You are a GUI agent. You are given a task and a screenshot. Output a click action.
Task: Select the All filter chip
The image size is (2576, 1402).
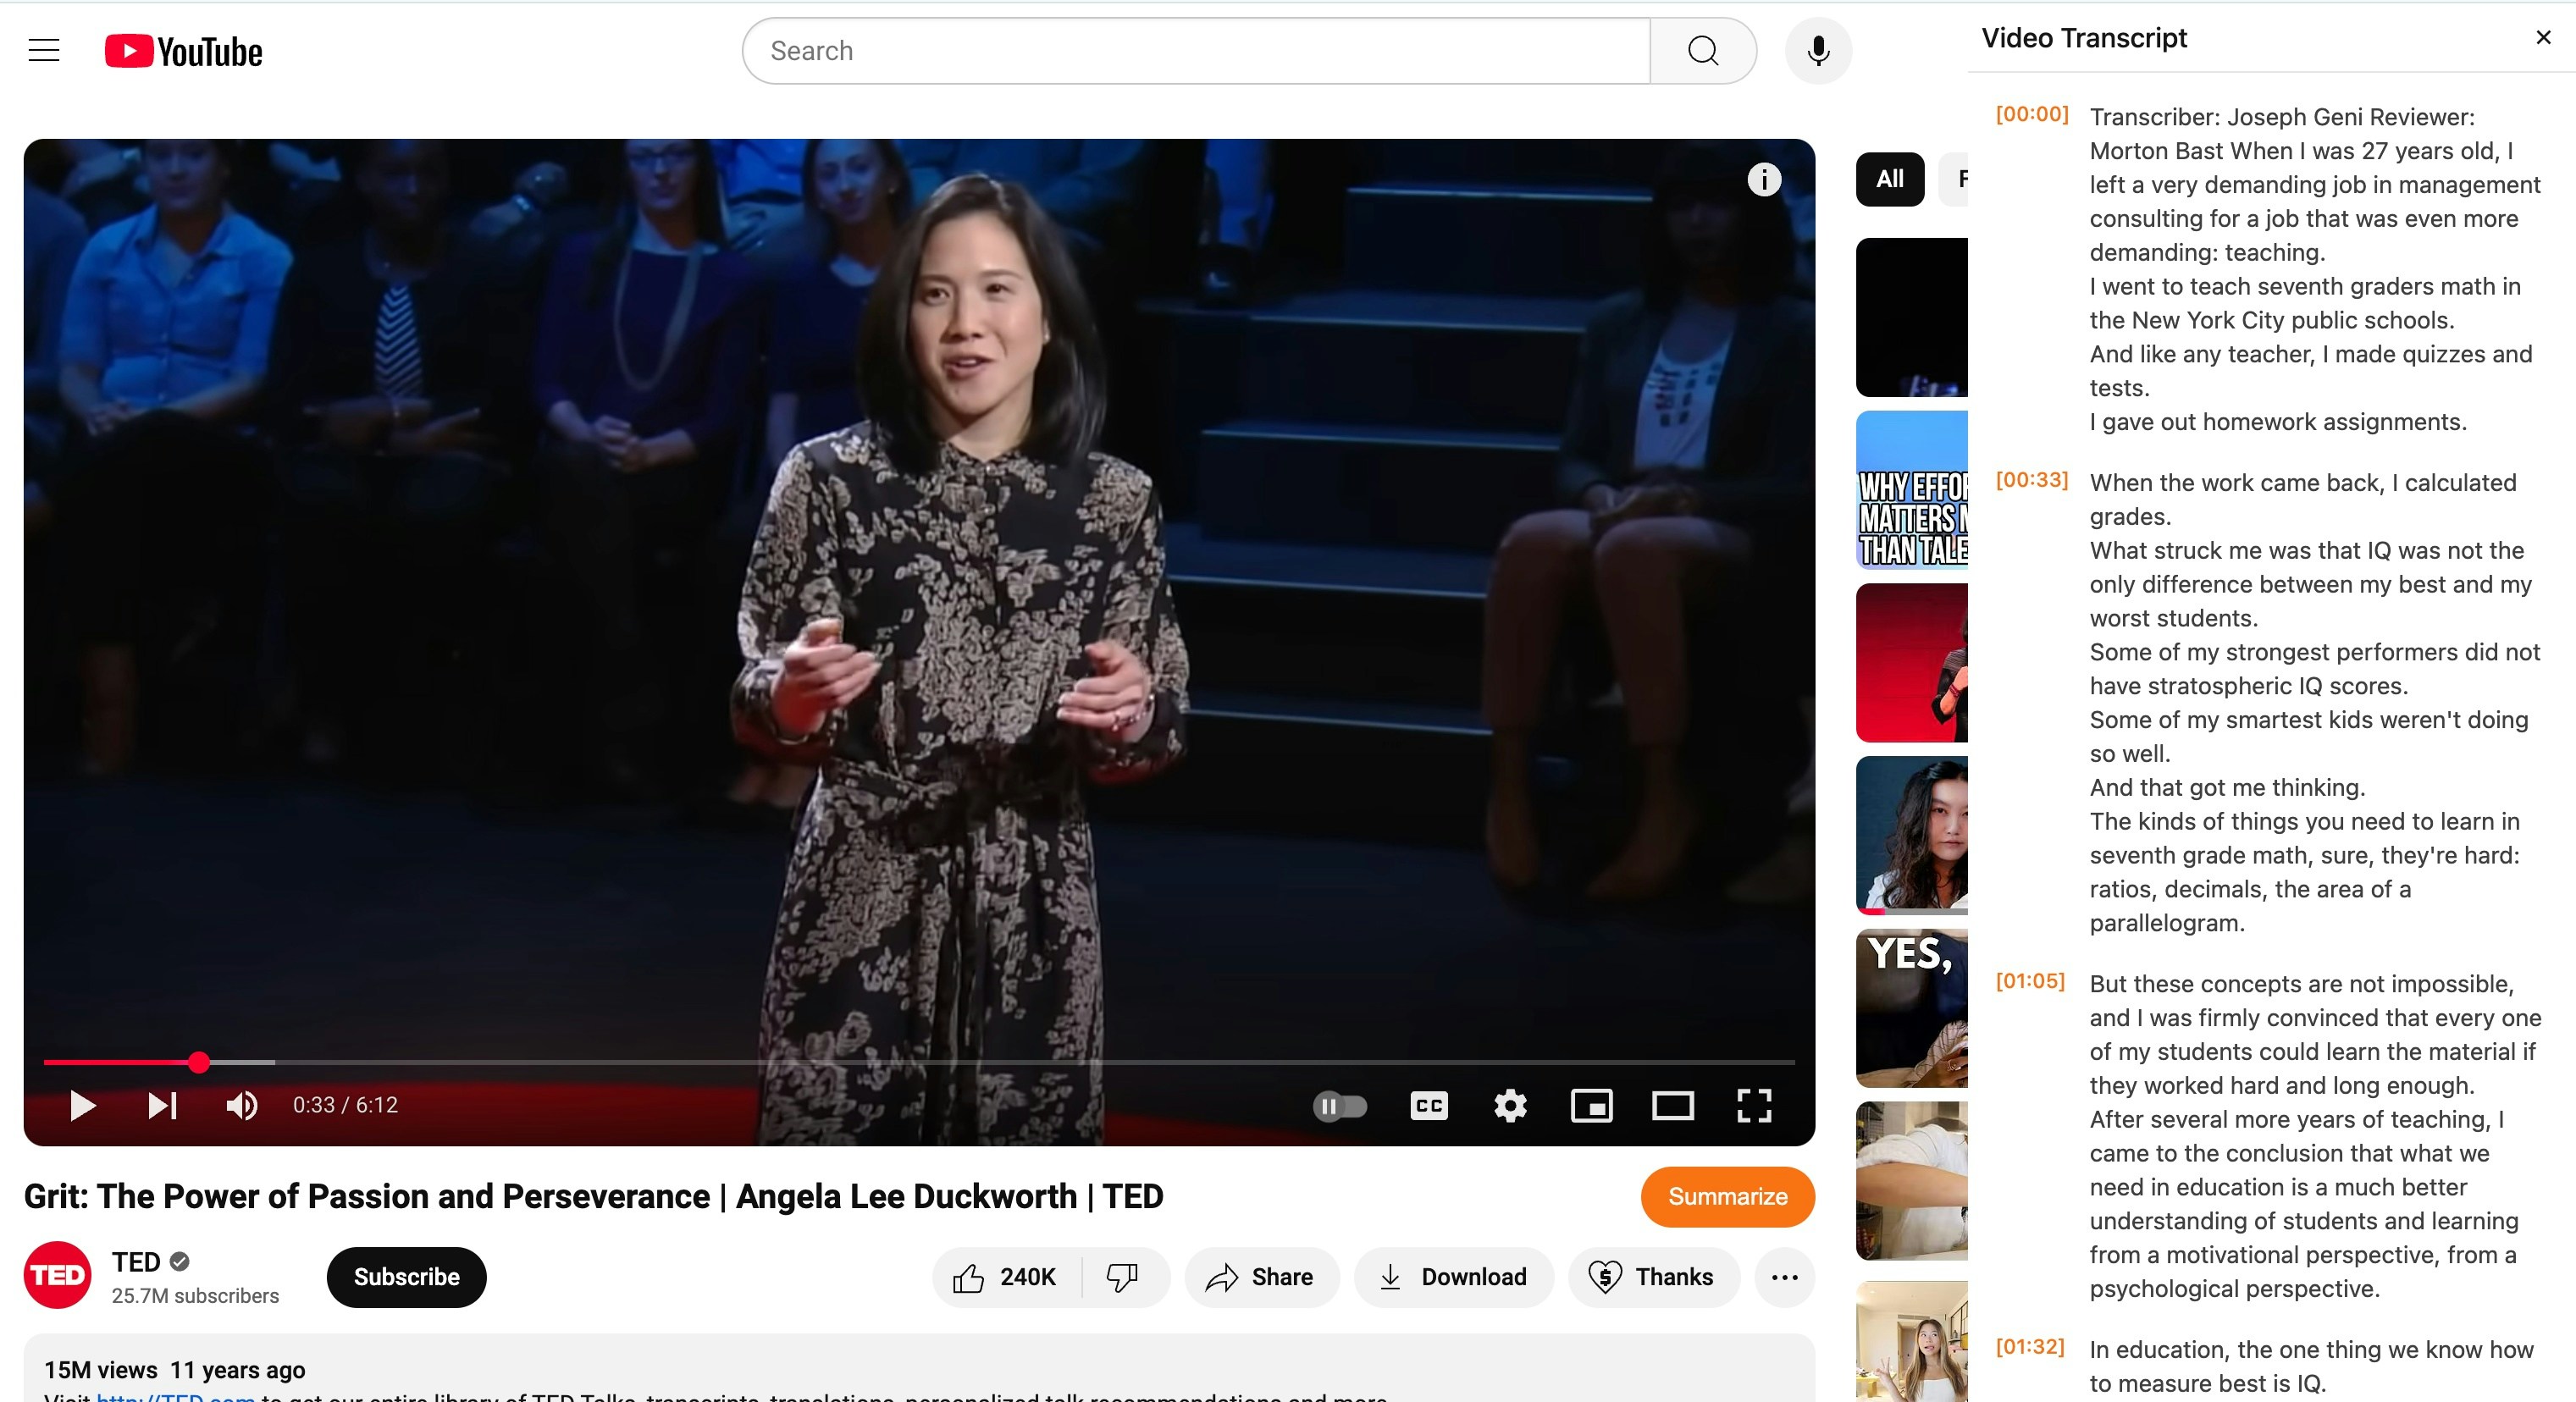1889,179
